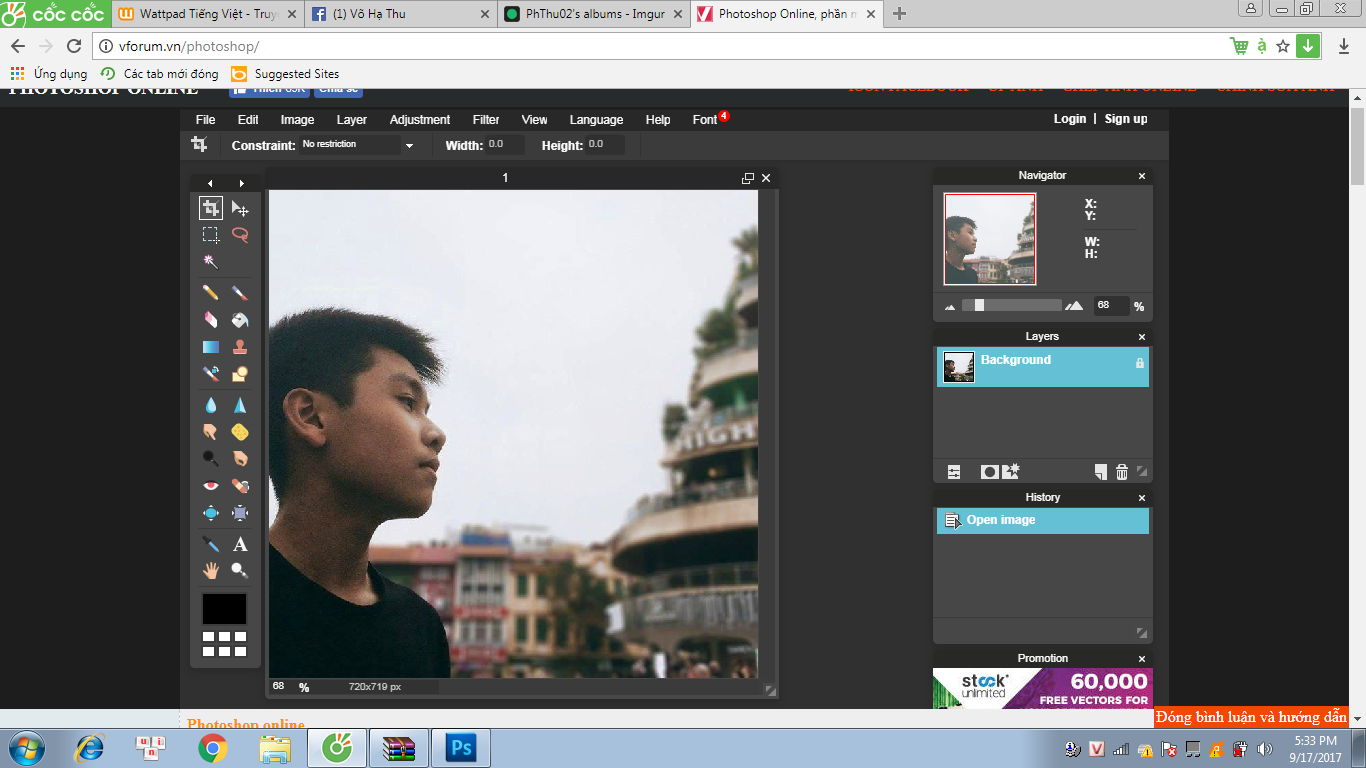The width and height of the screenshot is (1366, 768).
Task: Add a layer mask
Action: point(989,472)
